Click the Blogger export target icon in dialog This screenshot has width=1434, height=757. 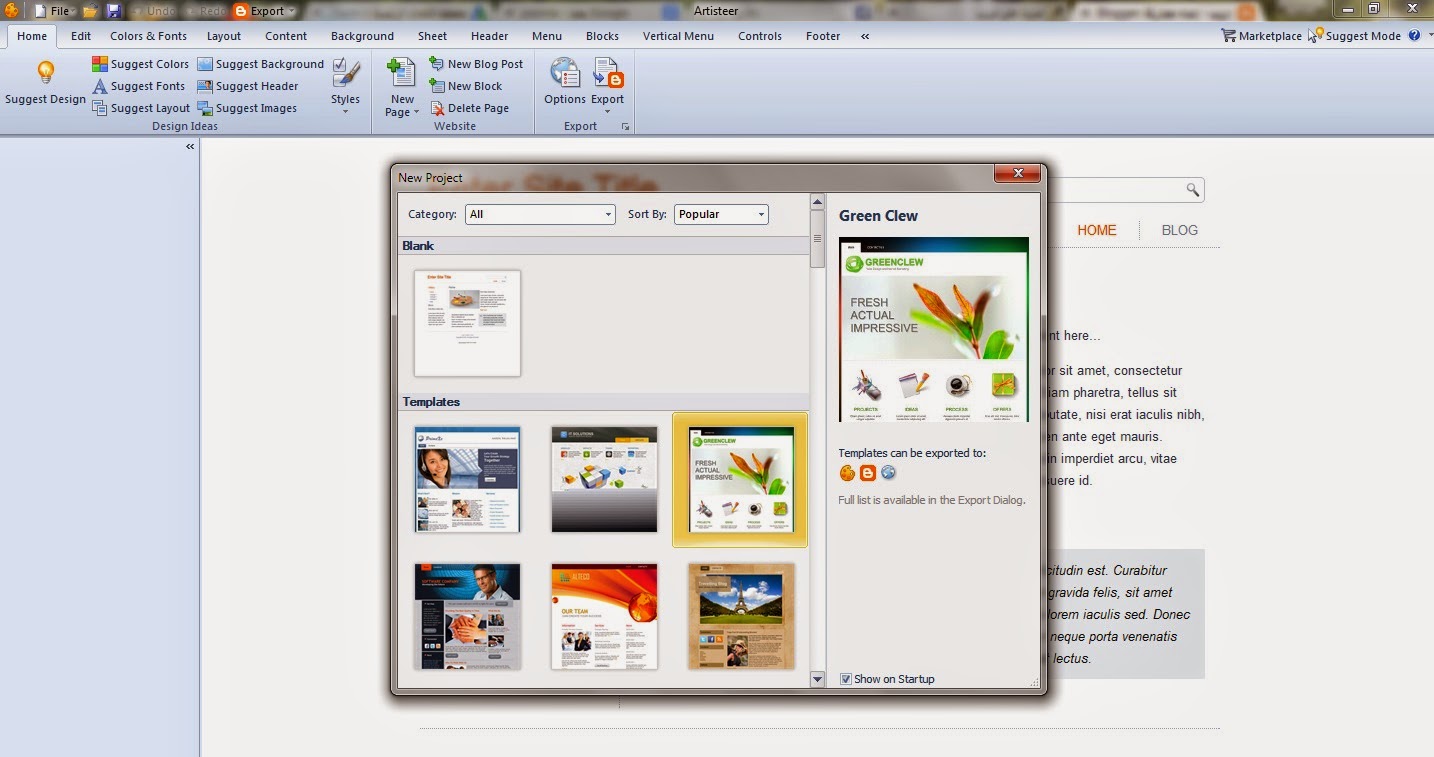[x=868, y=473]
